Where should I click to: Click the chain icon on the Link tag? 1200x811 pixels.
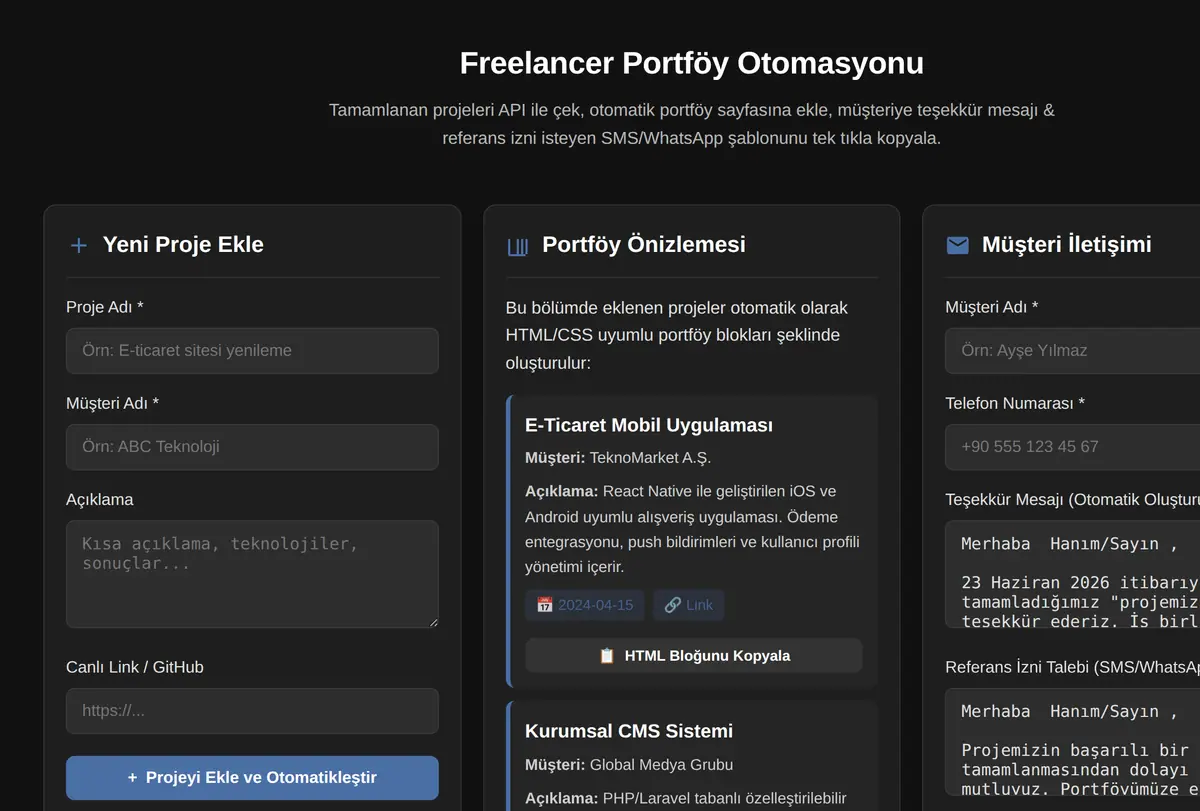click(672, 605)
